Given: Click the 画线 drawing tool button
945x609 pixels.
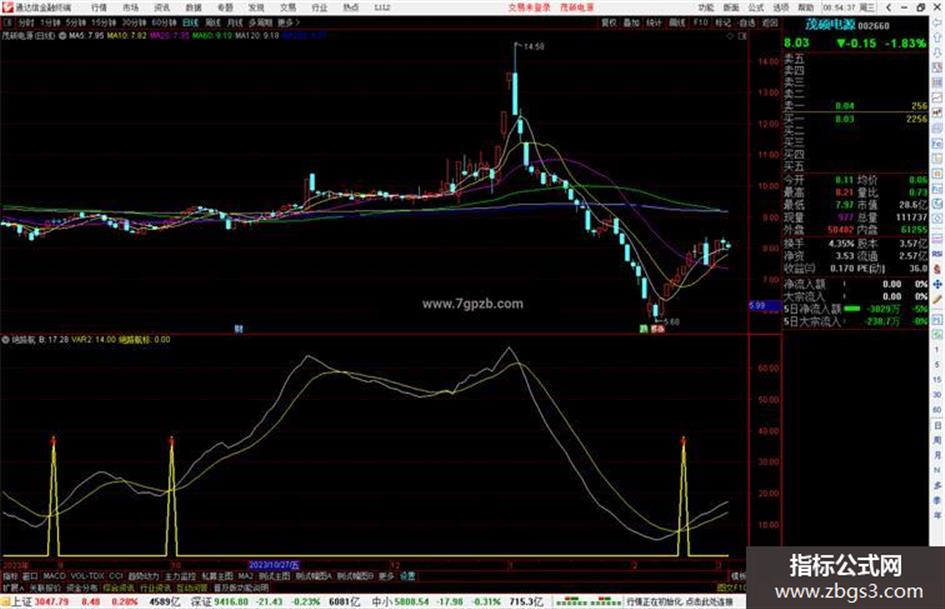Looking at the screenshot, I should click(677, 22).
